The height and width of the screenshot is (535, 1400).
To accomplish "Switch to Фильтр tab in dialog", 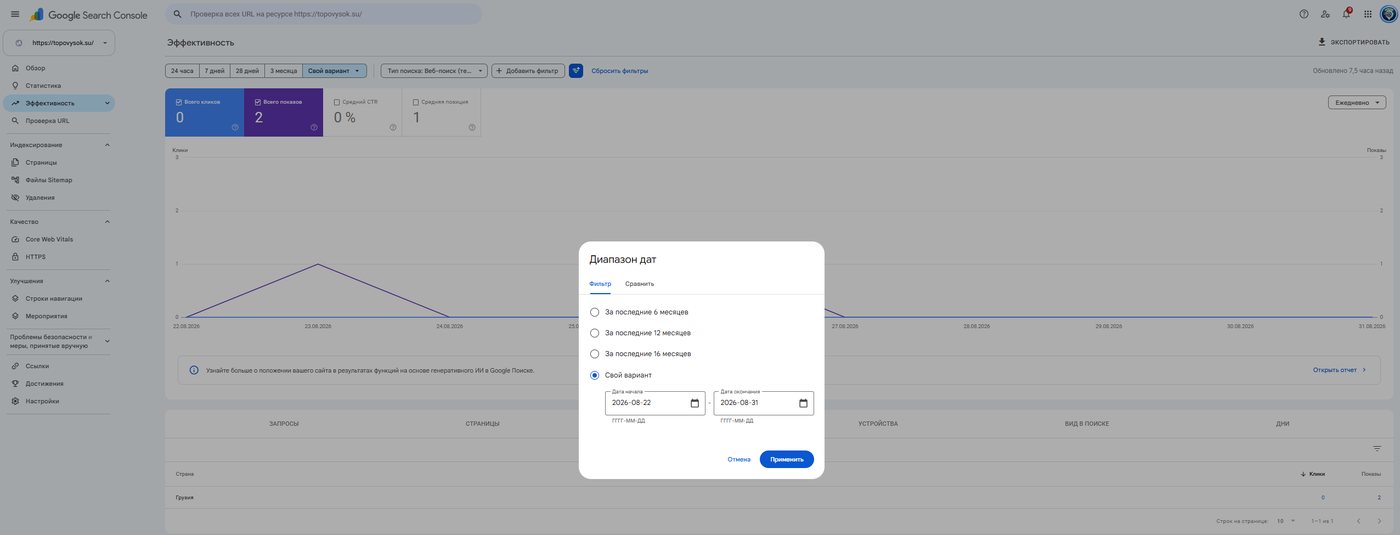I will (x=600, y=284).
